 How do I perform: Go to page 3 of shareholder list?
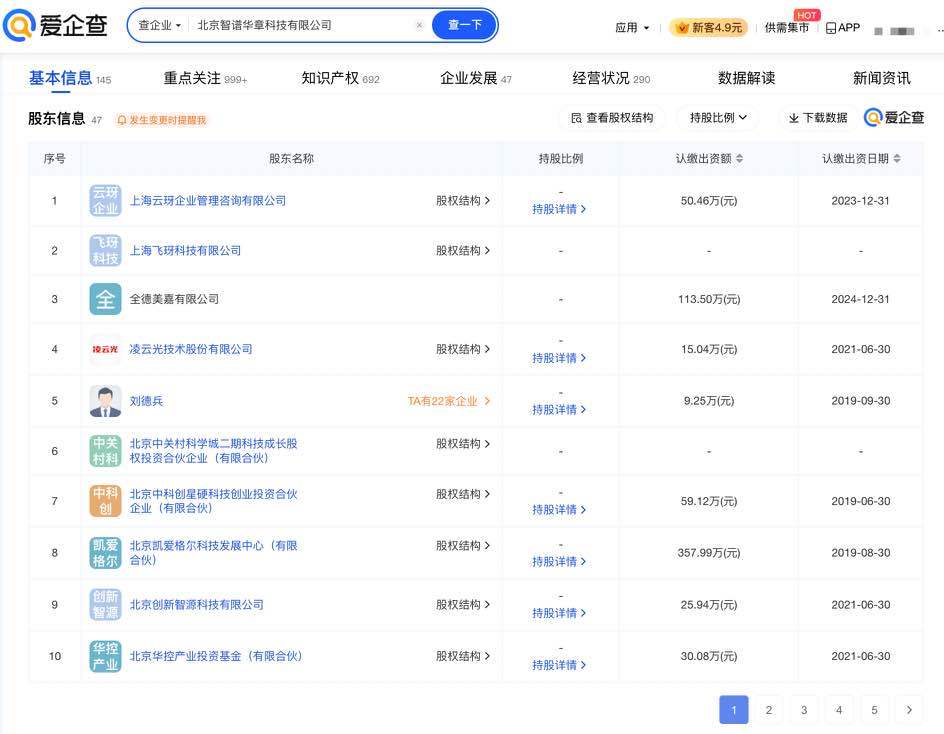tap(803, 710)
